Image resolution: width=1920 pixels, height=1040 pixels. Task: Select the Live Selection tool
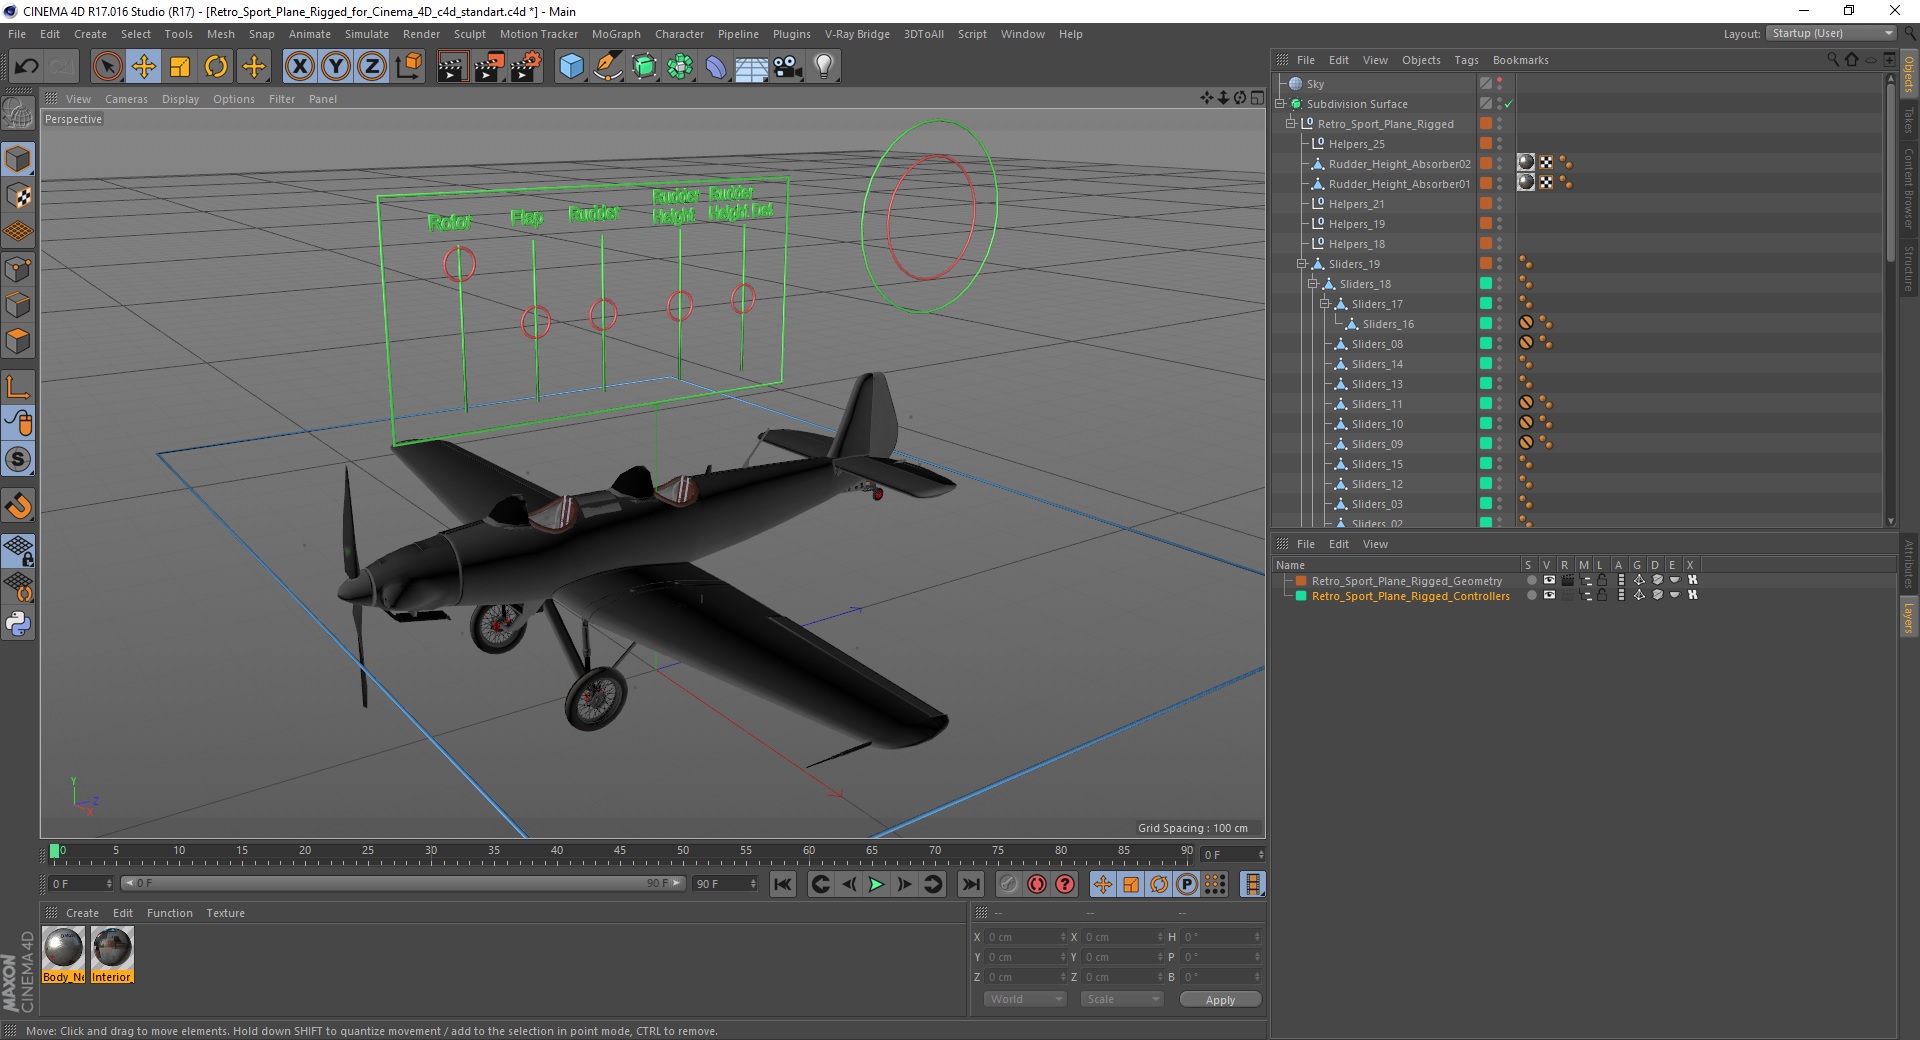pos(107,67)
